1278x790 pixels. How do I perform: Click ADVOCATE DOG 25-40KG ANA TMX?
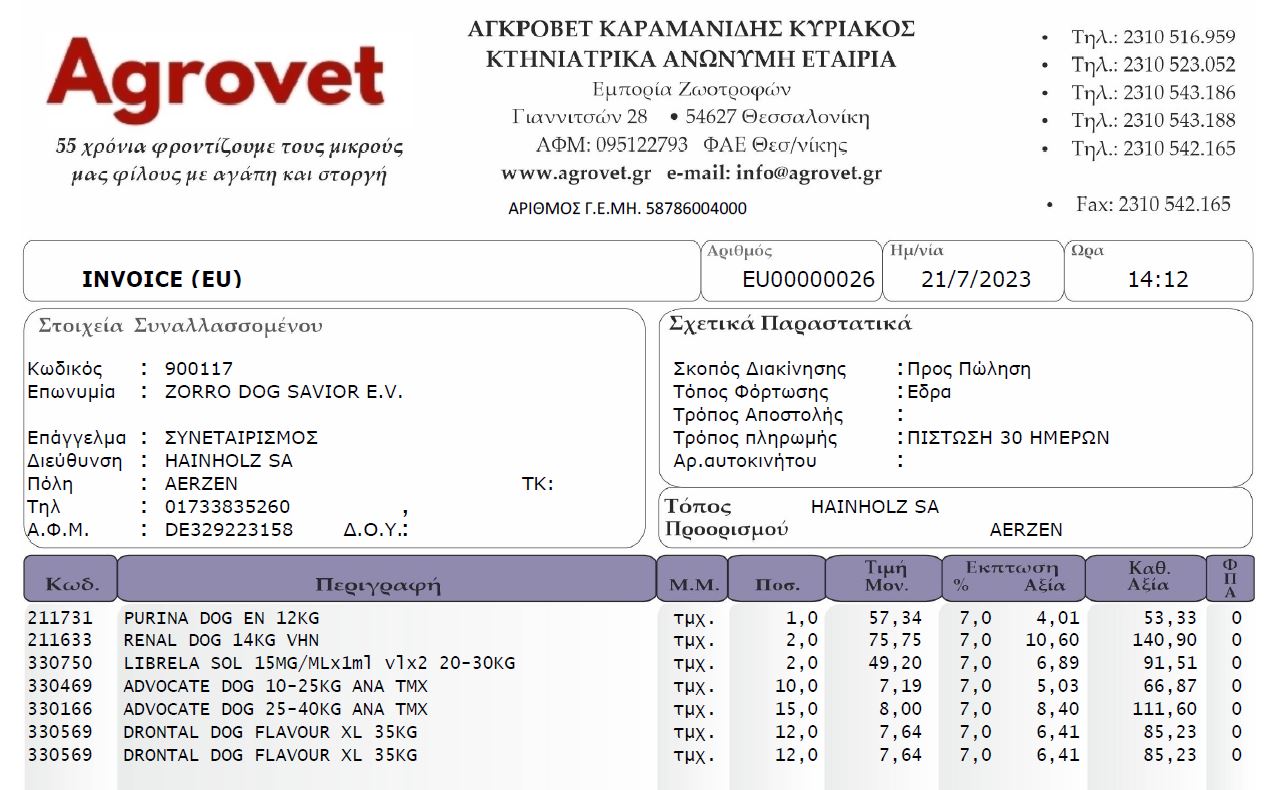pos(276,710)
